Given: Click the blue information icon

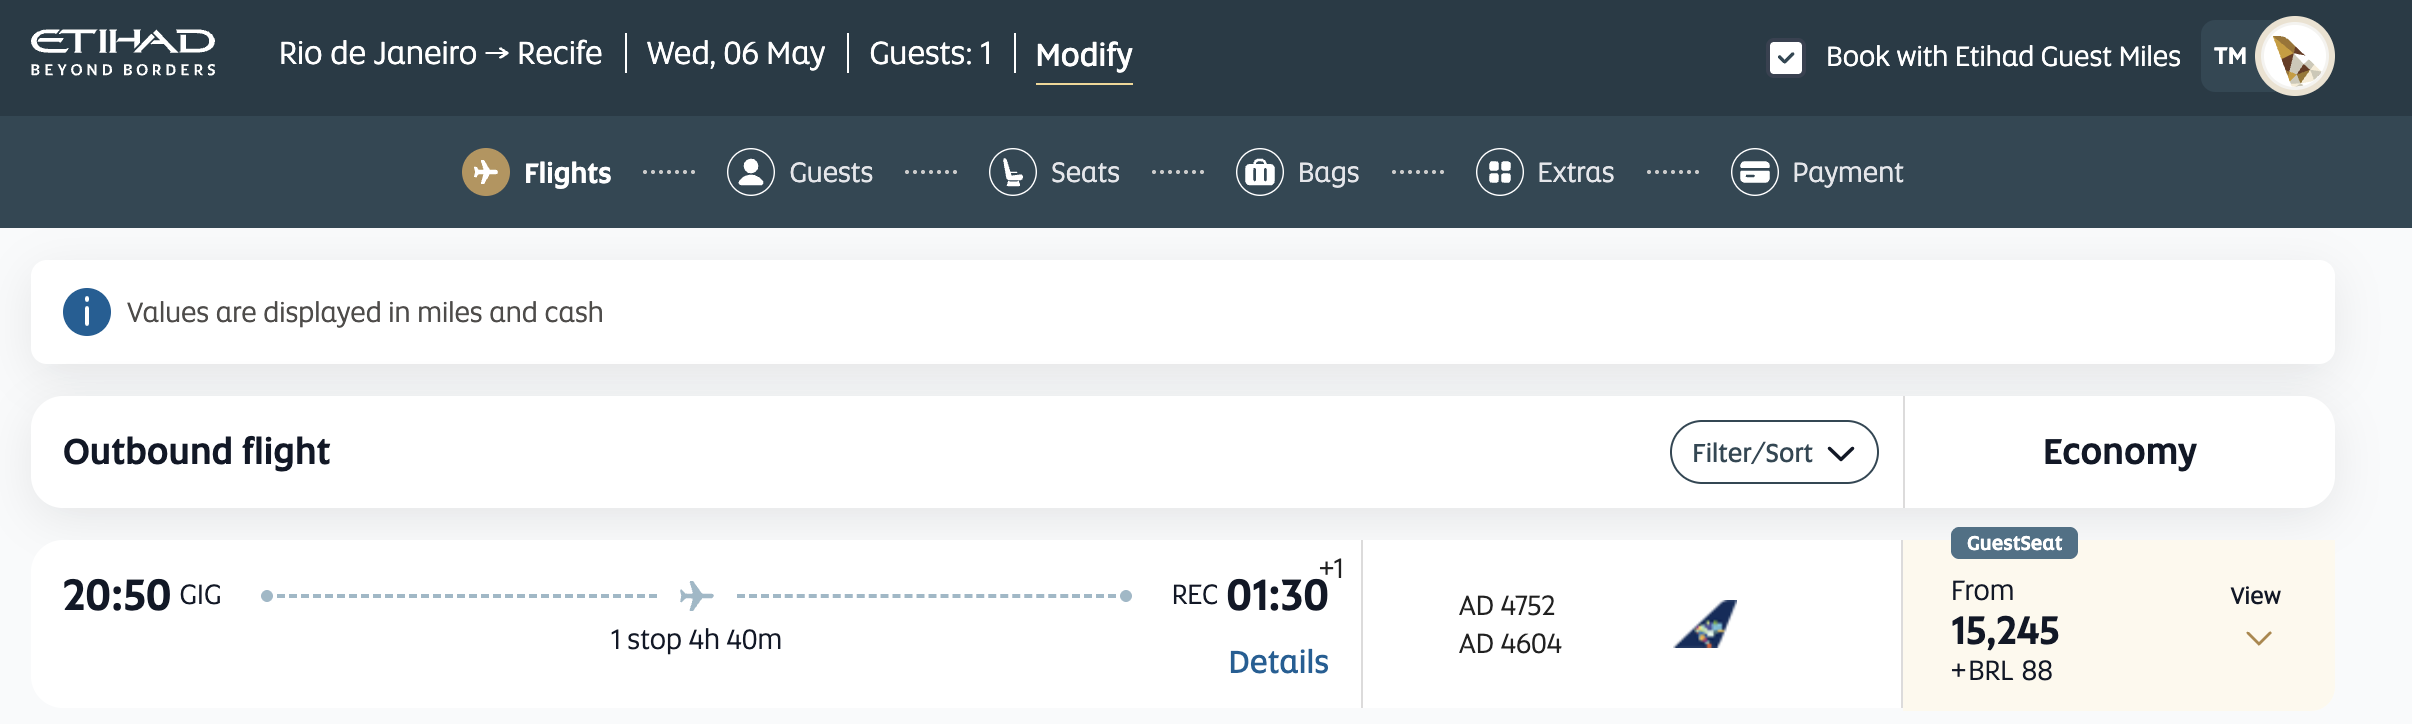Looking at the screenshot, I should click(x=87, y=312).
